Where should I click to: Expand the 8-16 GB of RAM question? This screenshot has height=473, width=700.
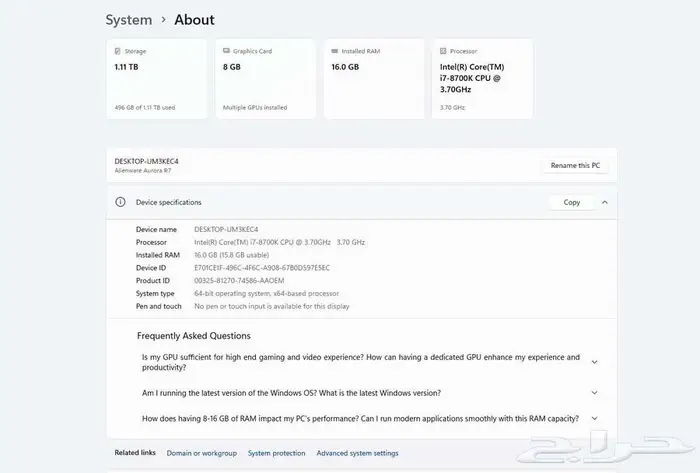click(x=595, y=418)
